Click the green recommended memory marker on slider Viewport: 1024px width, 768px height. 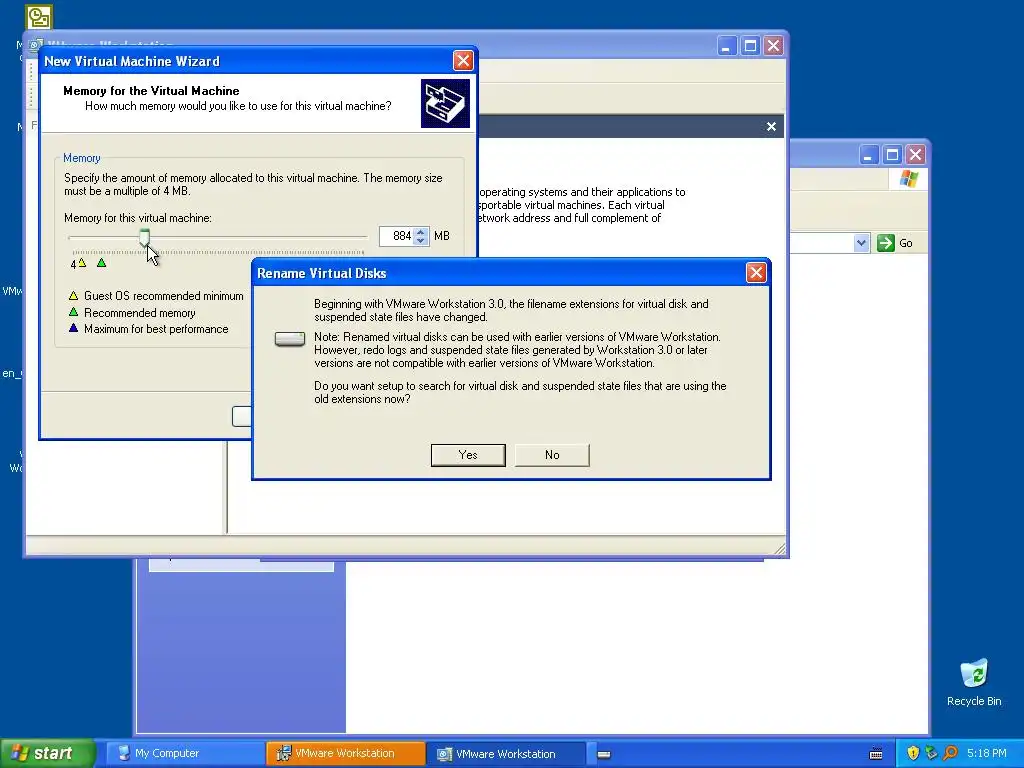pyautogui.click(x=101, y=263)
